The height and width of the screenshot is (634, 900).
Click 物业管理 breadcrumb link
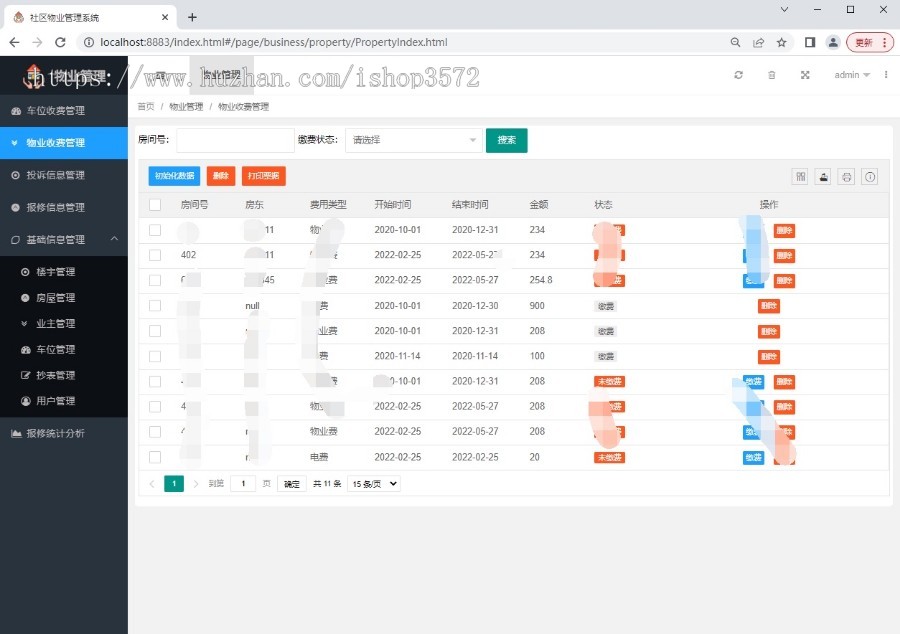tap(186, 107)
